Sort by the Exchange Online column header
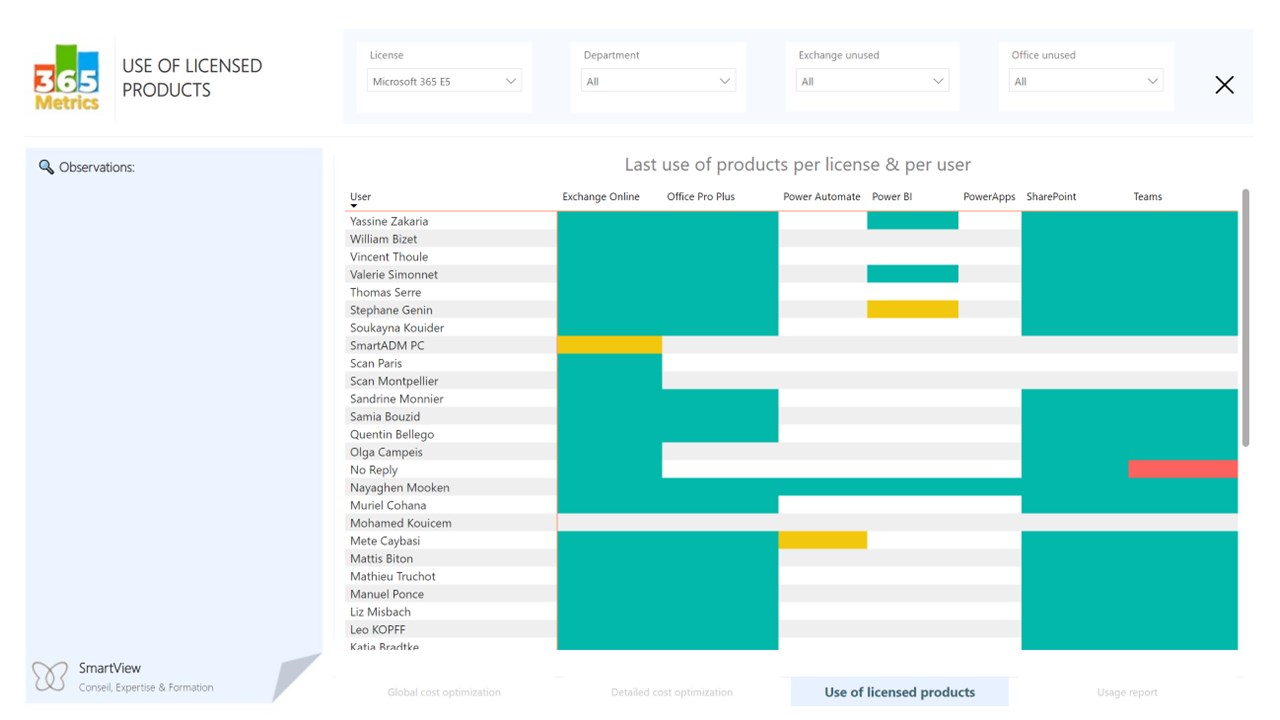This screenshot has height=720, width=1280. [x=601, y=197]
